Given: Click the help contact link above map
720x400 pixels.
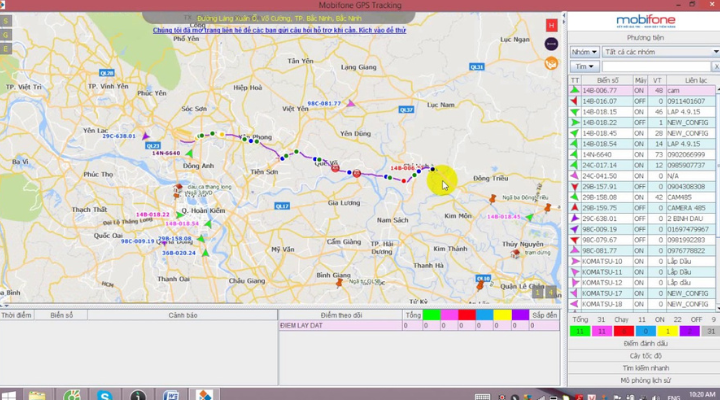Looking at the screenshot, I should coord(279,30).
